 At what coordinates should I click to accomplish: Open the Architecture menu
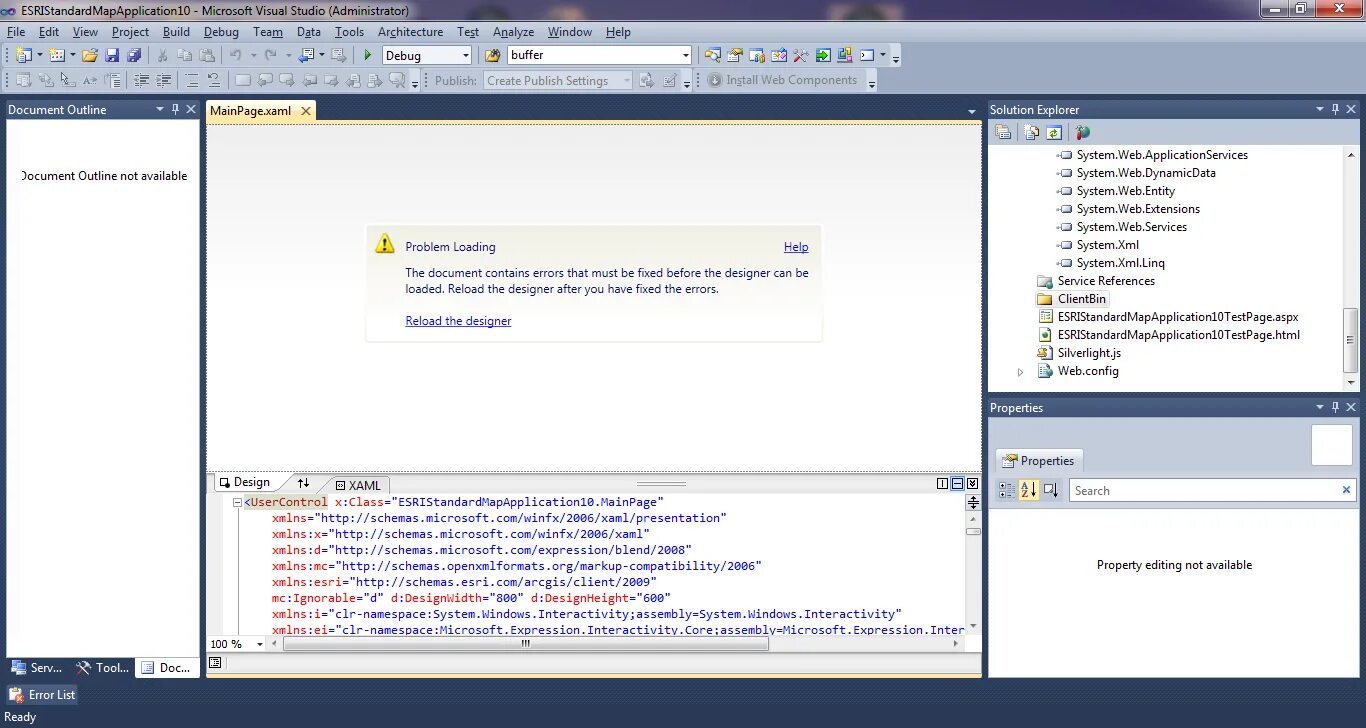(410, 32)
